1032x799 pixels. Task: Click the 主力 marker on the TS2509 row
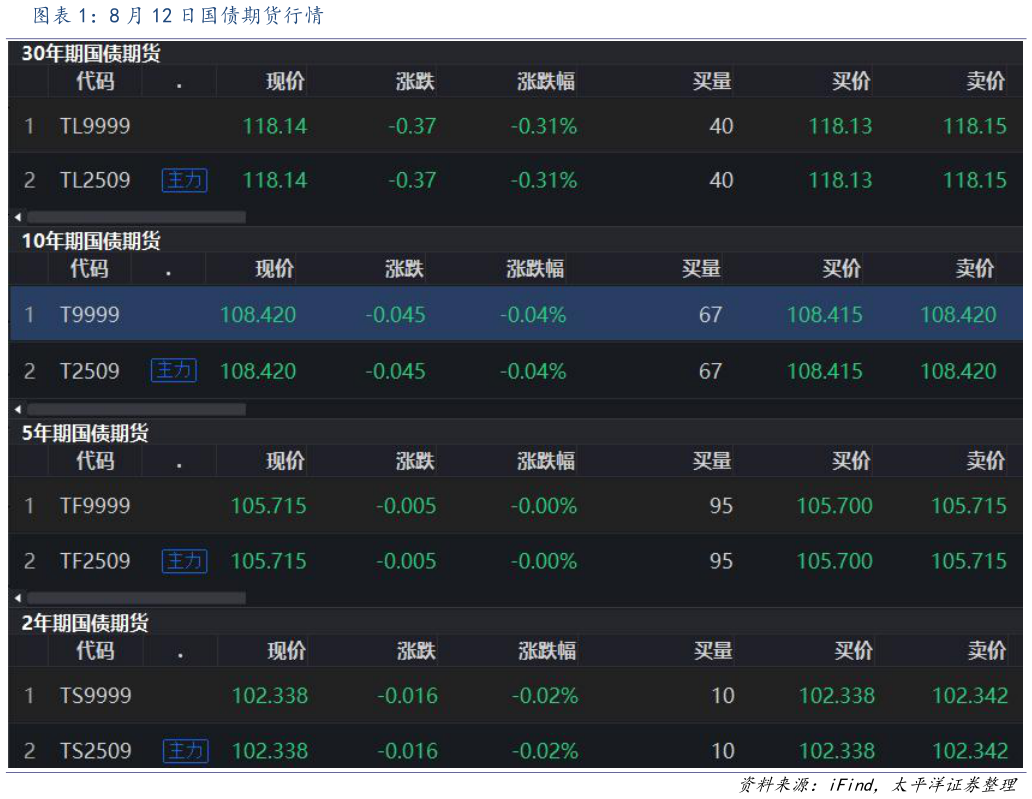pyautogui.click(x=185, y=751)
